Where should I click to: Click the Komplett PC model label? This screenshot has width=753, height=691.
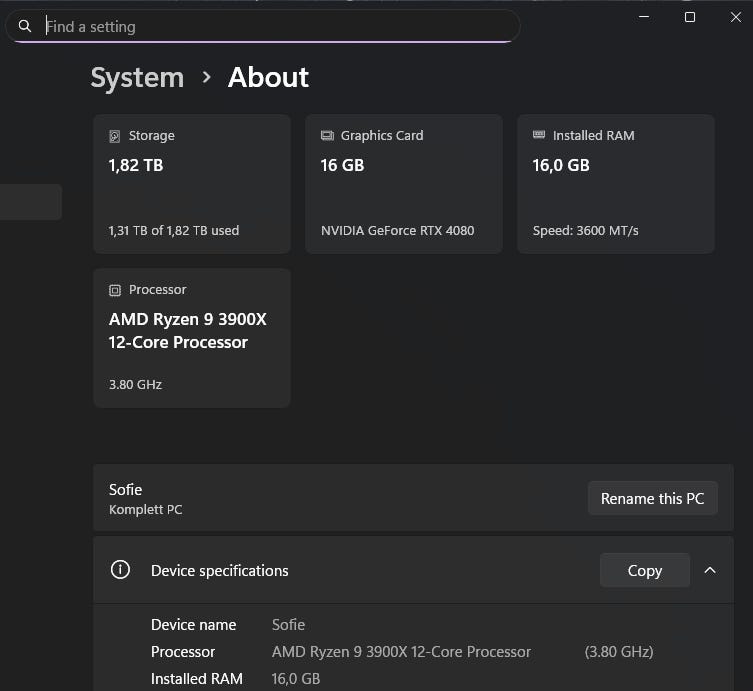(x=145, y=509)
